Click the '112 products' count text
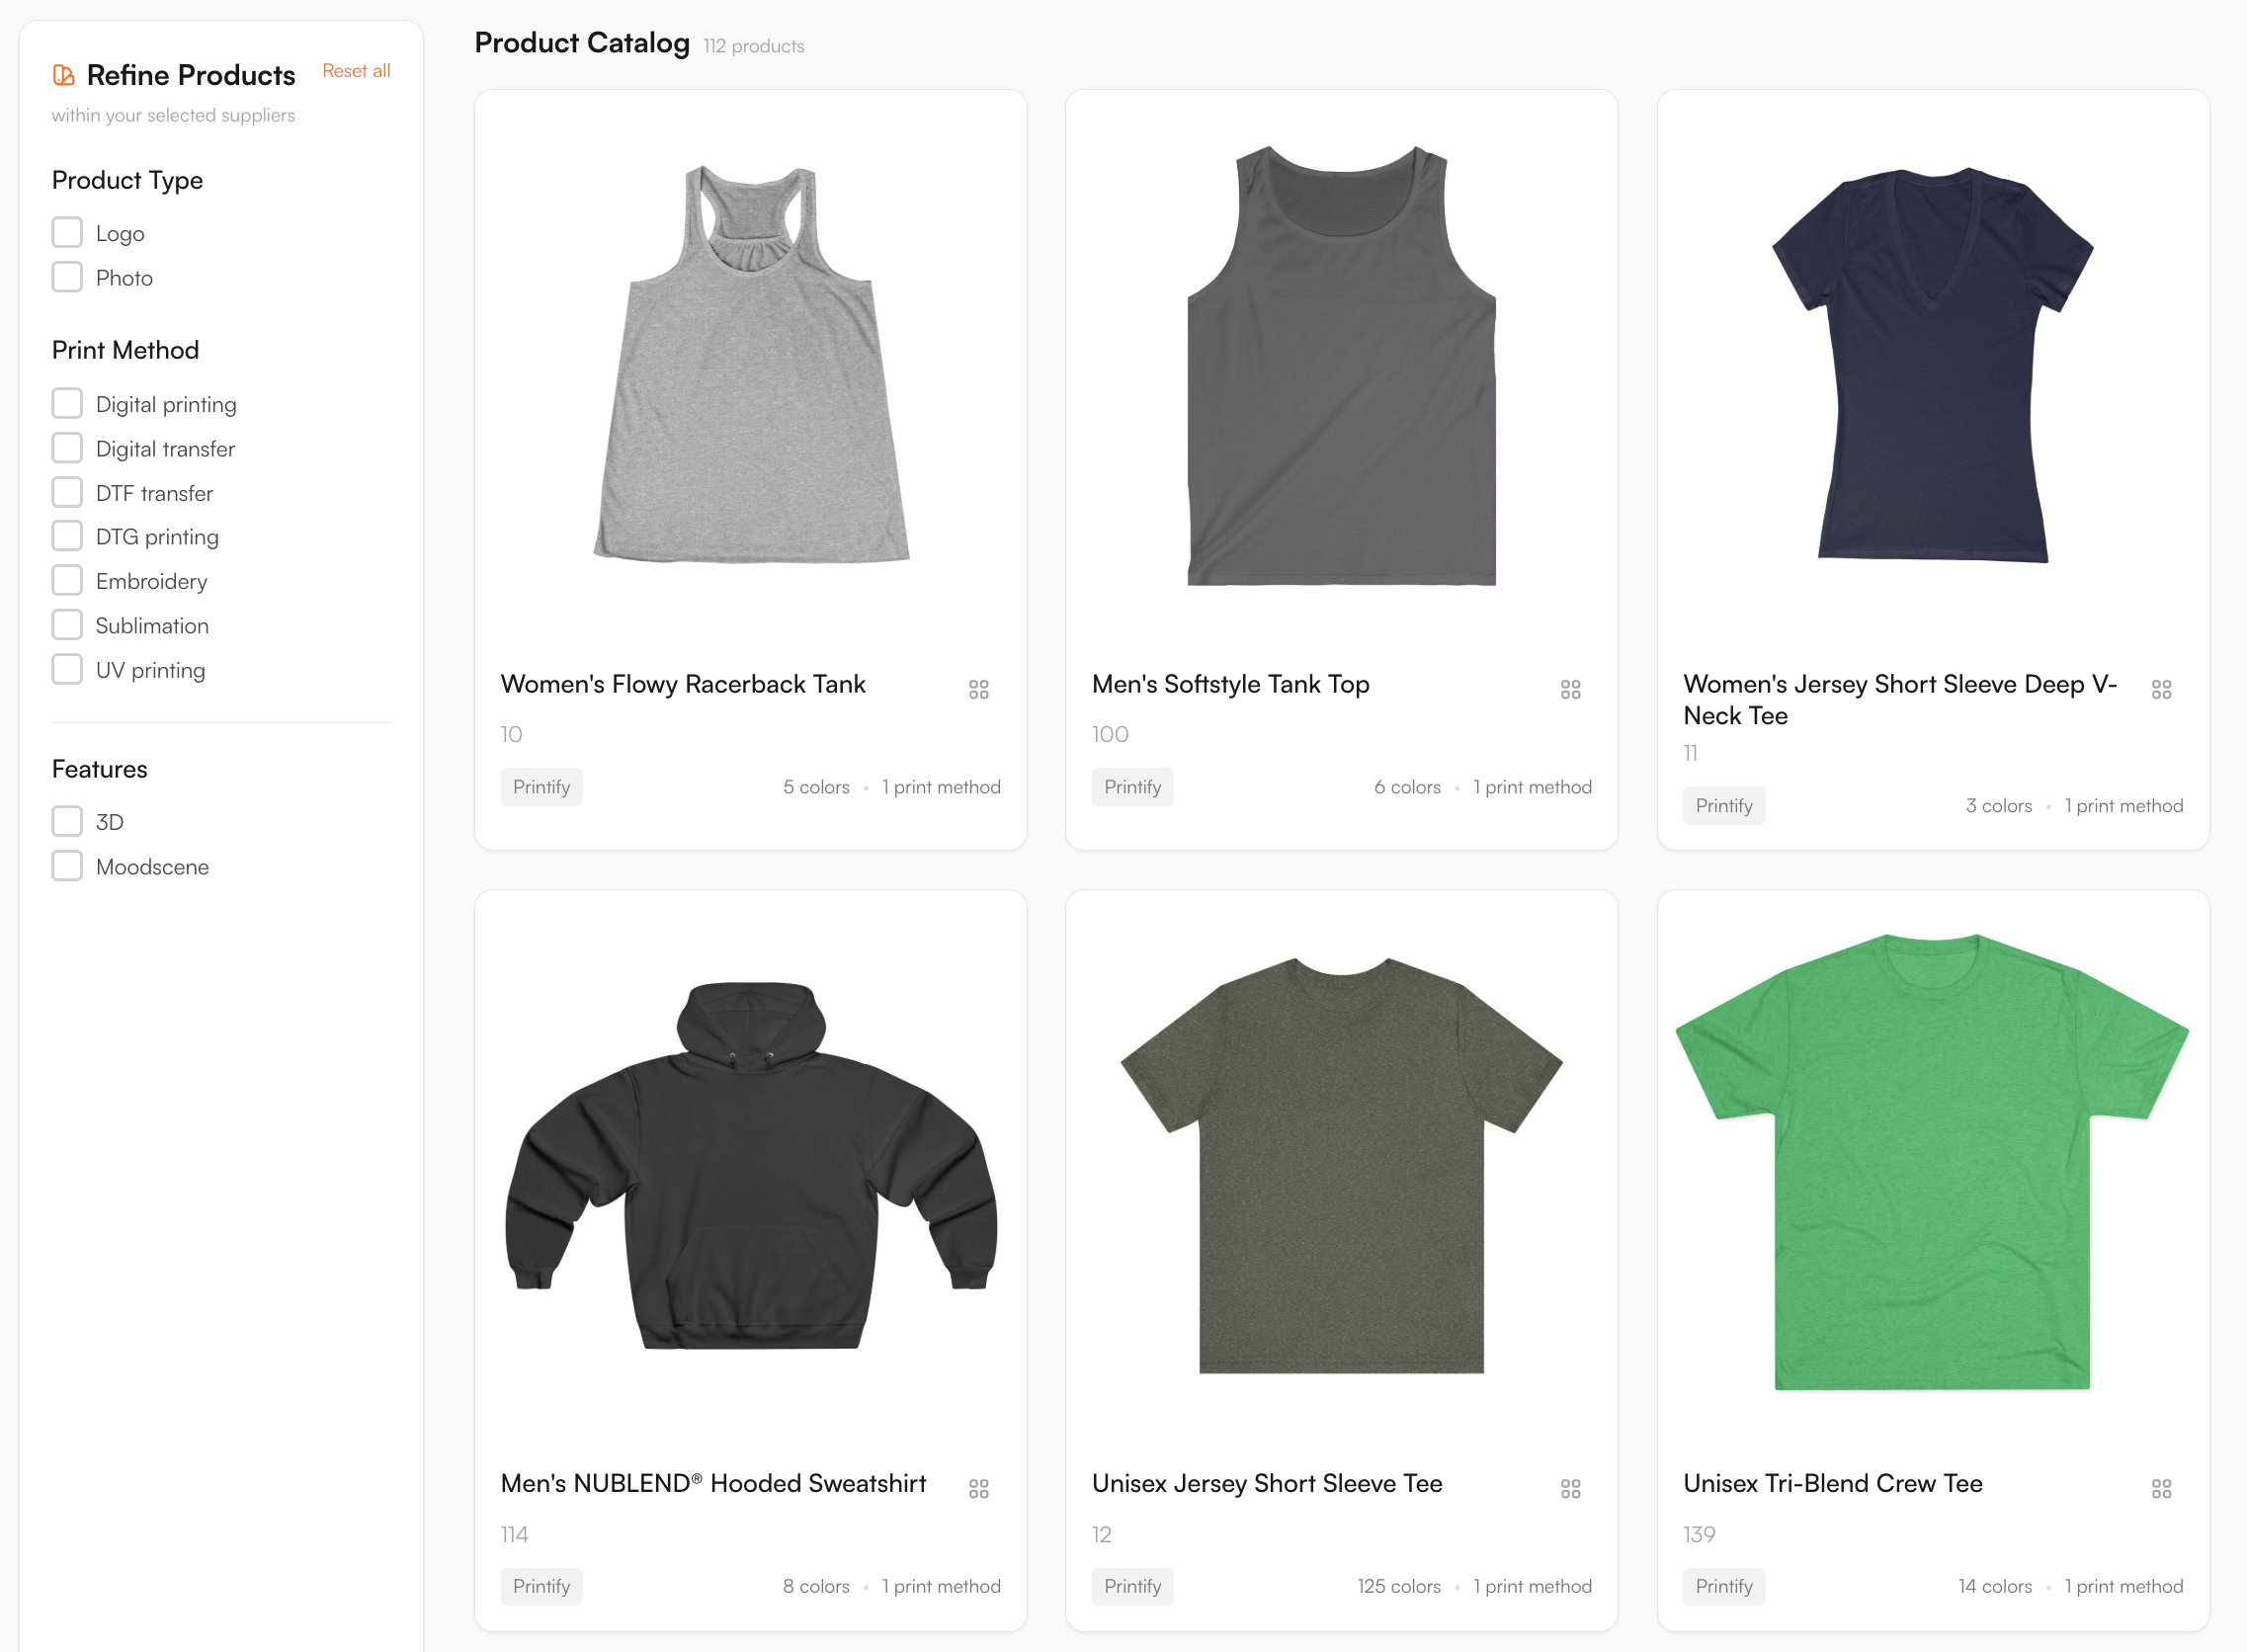The image size is (2247, 1652). click(753, 46)
